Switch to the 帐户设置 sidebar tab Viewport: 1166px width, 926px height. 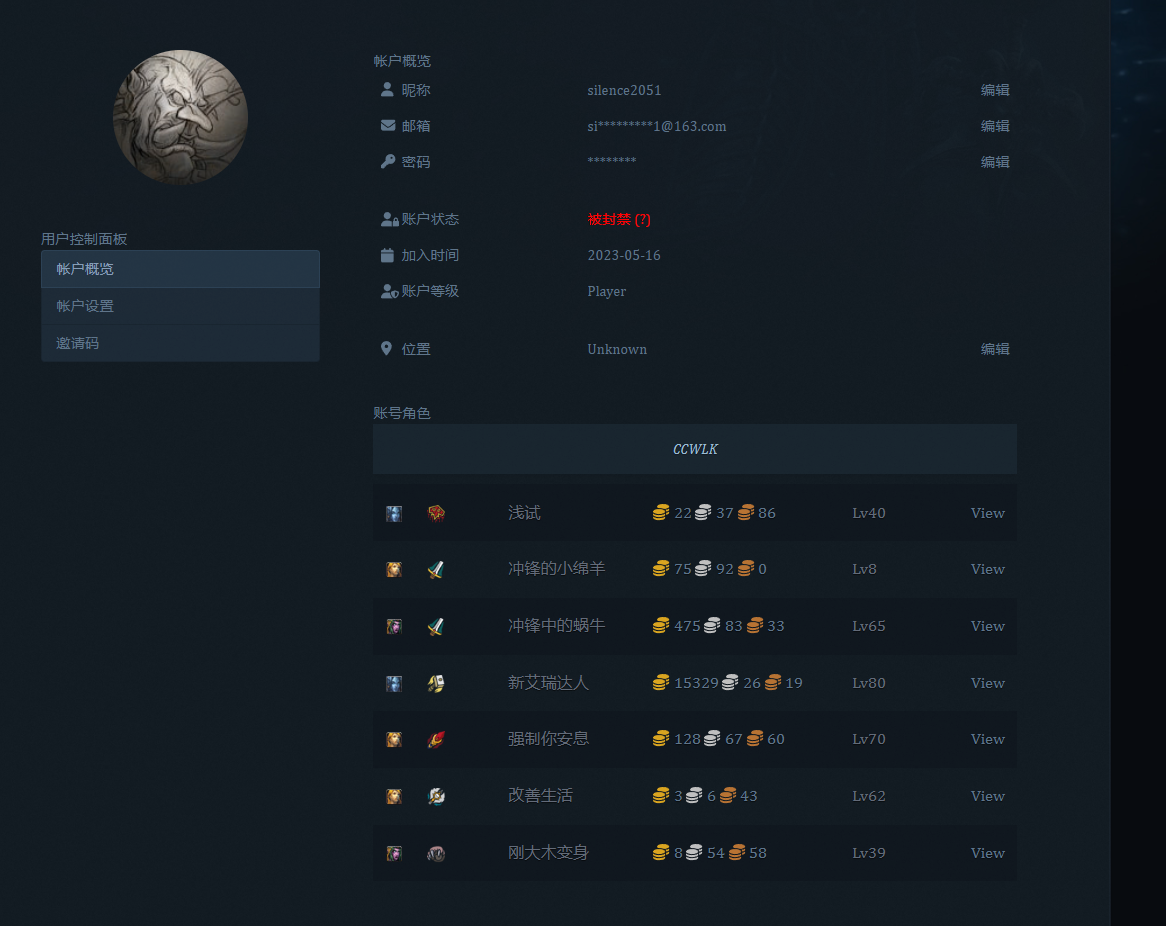[180, 306]
